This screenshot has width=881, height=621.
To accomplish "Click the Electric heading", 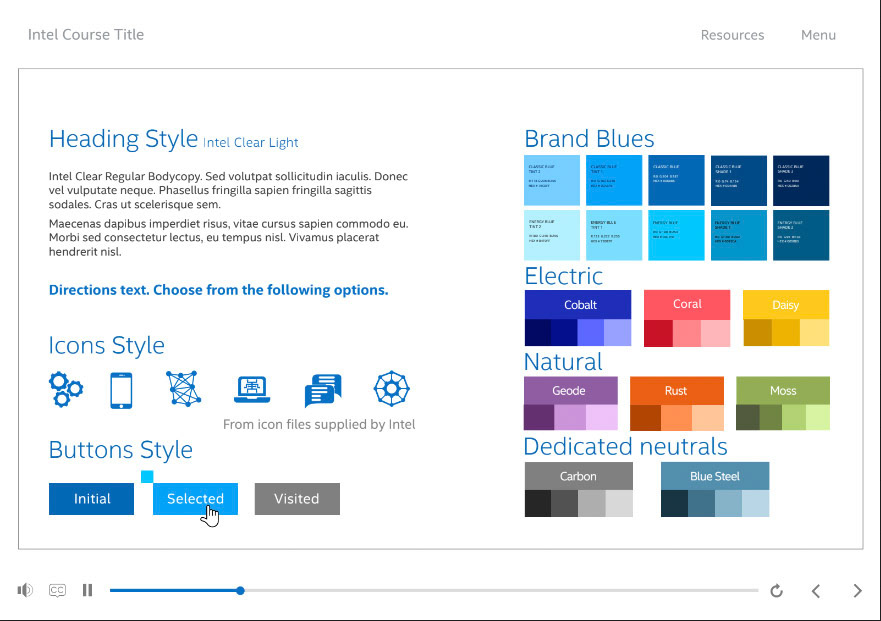I will [x=564, y=276].
